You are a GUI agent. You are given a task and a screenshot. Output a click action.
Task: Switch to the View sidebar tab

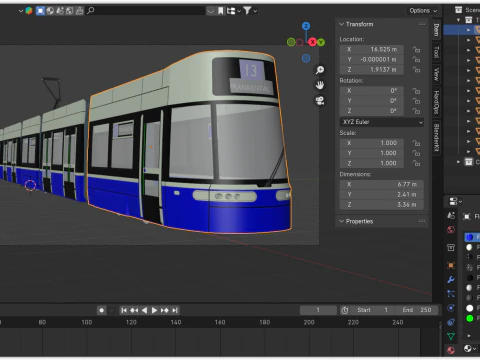(436, 74)
